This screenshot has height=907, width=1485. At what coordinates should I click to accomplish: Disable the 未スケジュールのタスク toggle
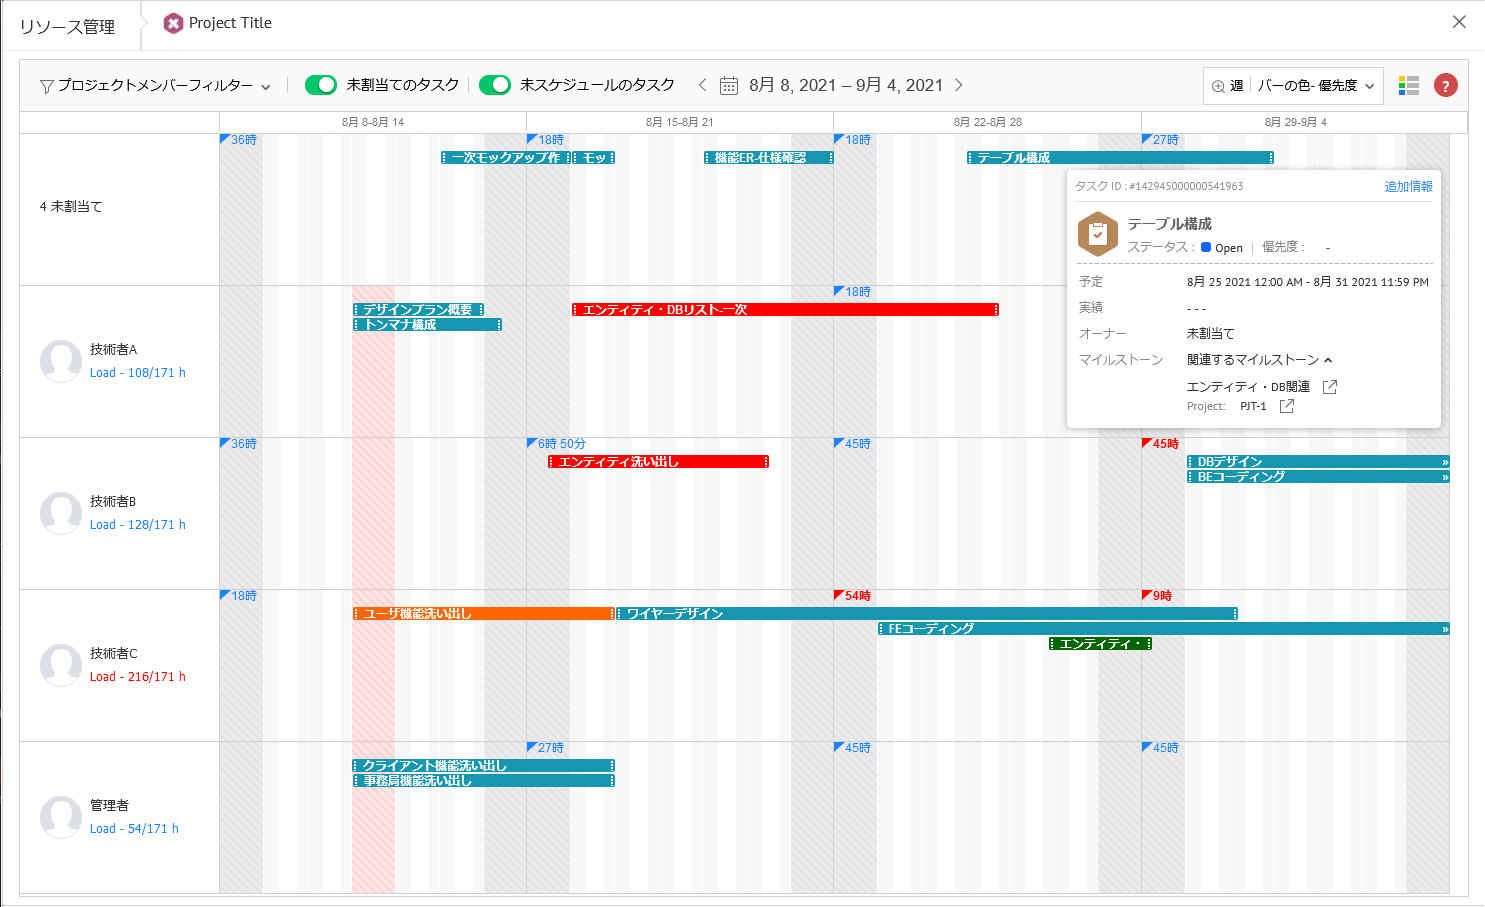pos(496,85)
